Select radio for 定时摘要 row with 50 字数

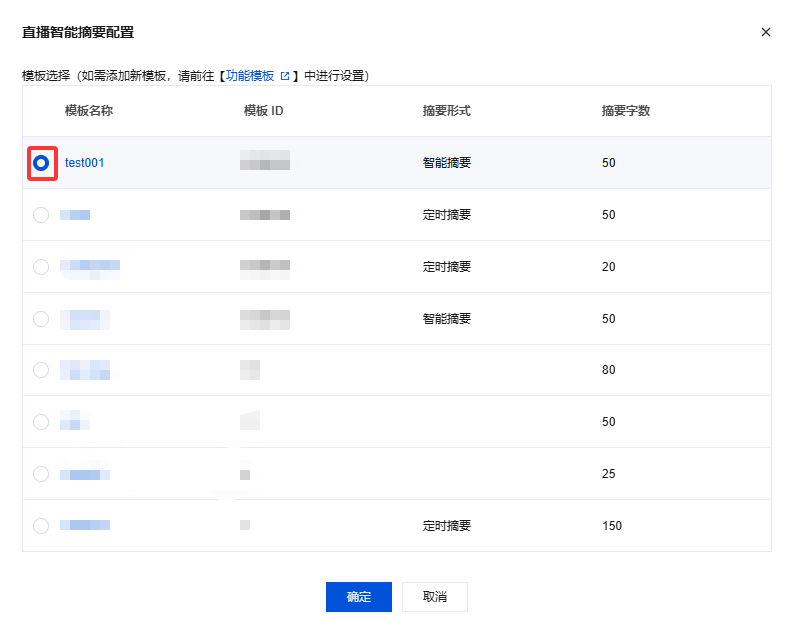(x=41, y=215)
